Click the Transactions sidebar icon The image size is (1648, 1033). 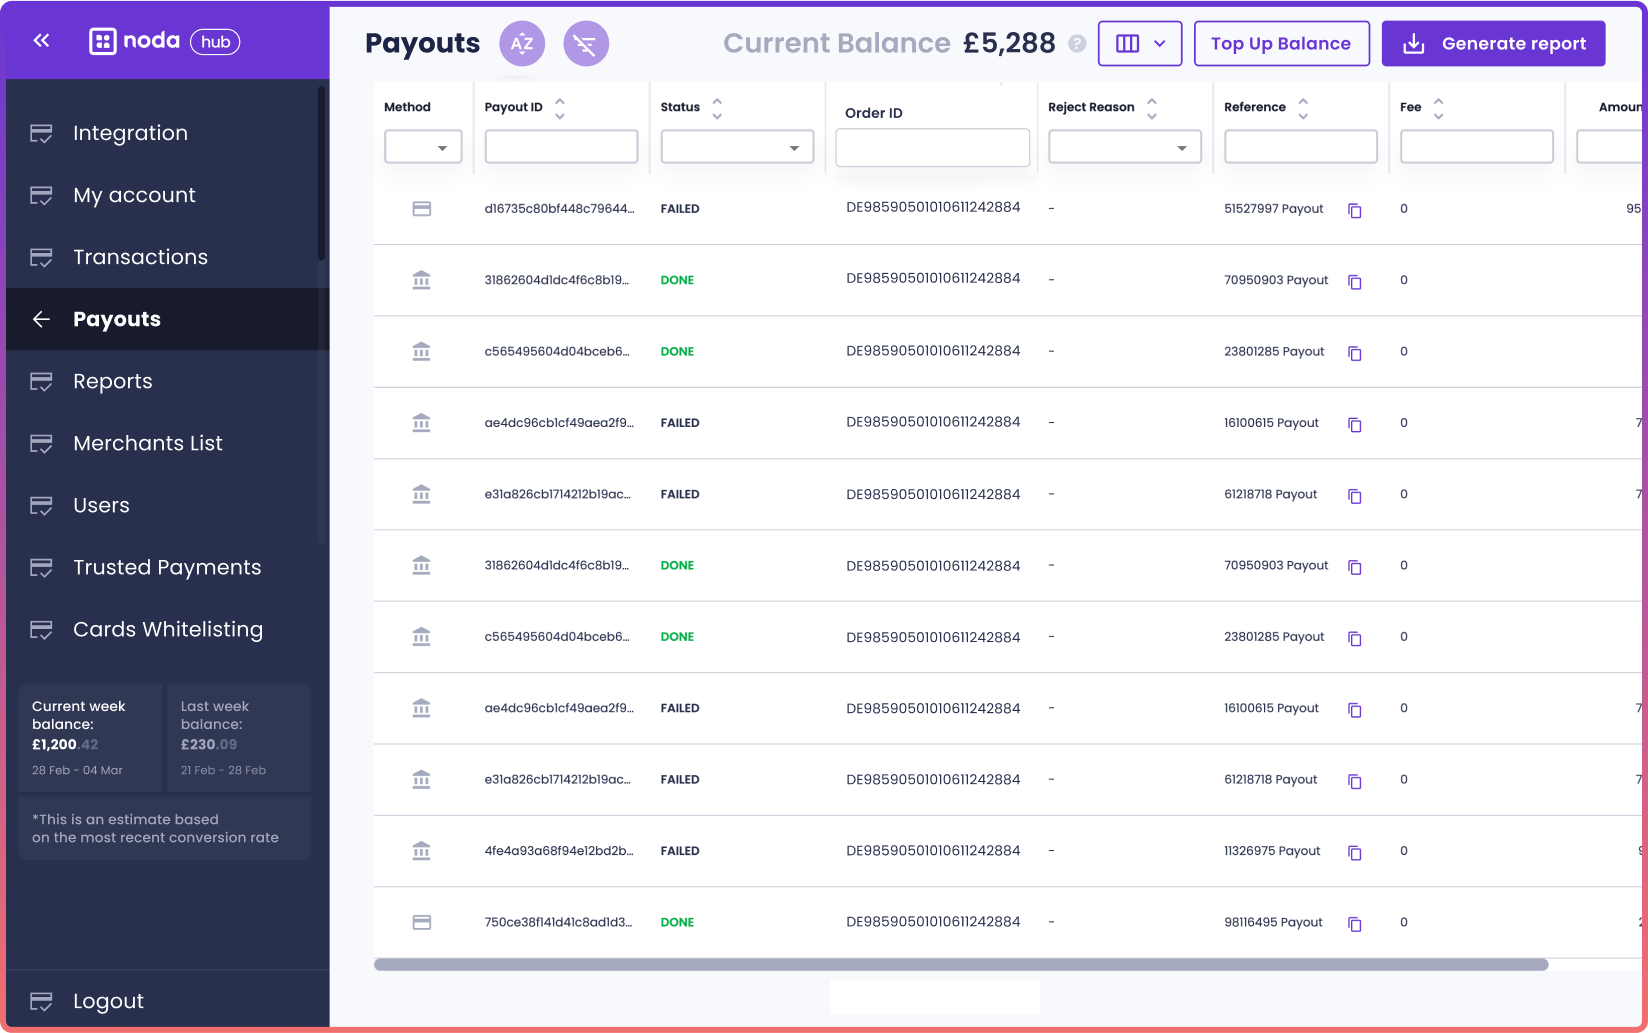[x=41, y=257]
